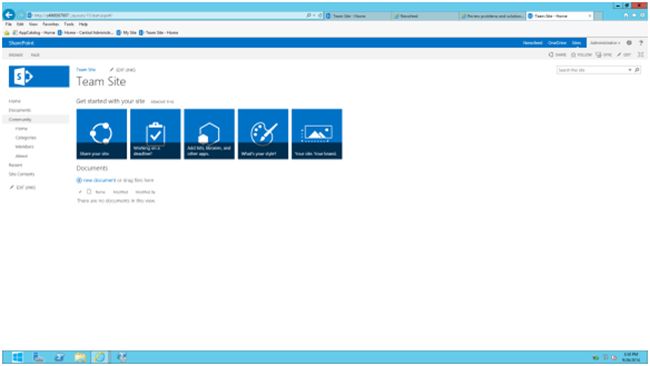Viewport: 650px width, 366px height.
Task: Click the Windows Start button
Action: click(x=17, y=357)
